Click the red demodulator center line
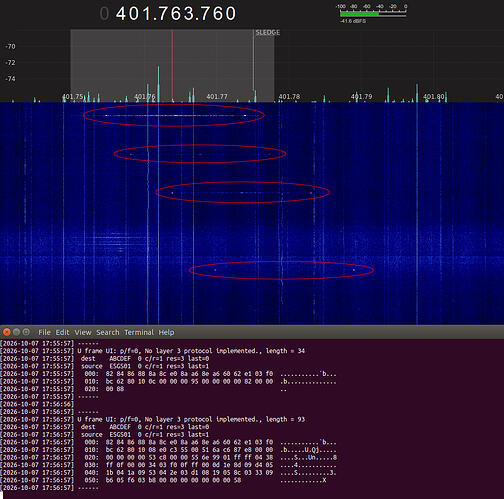 [x=172, y=66]
